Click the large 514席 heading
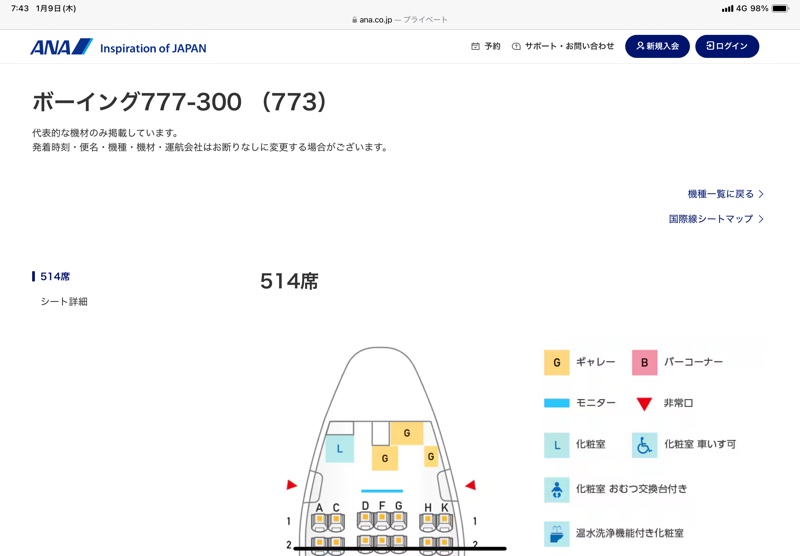Screen dimensions: 800x556 289,281
